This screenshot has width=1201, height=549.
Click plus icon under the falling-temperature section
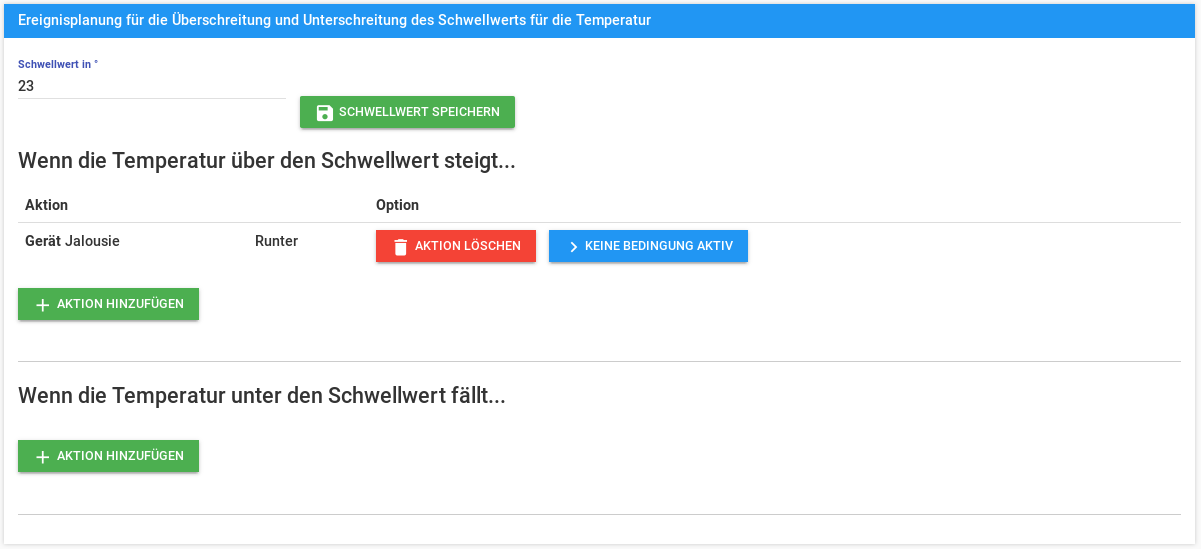(x=42, y=456)
